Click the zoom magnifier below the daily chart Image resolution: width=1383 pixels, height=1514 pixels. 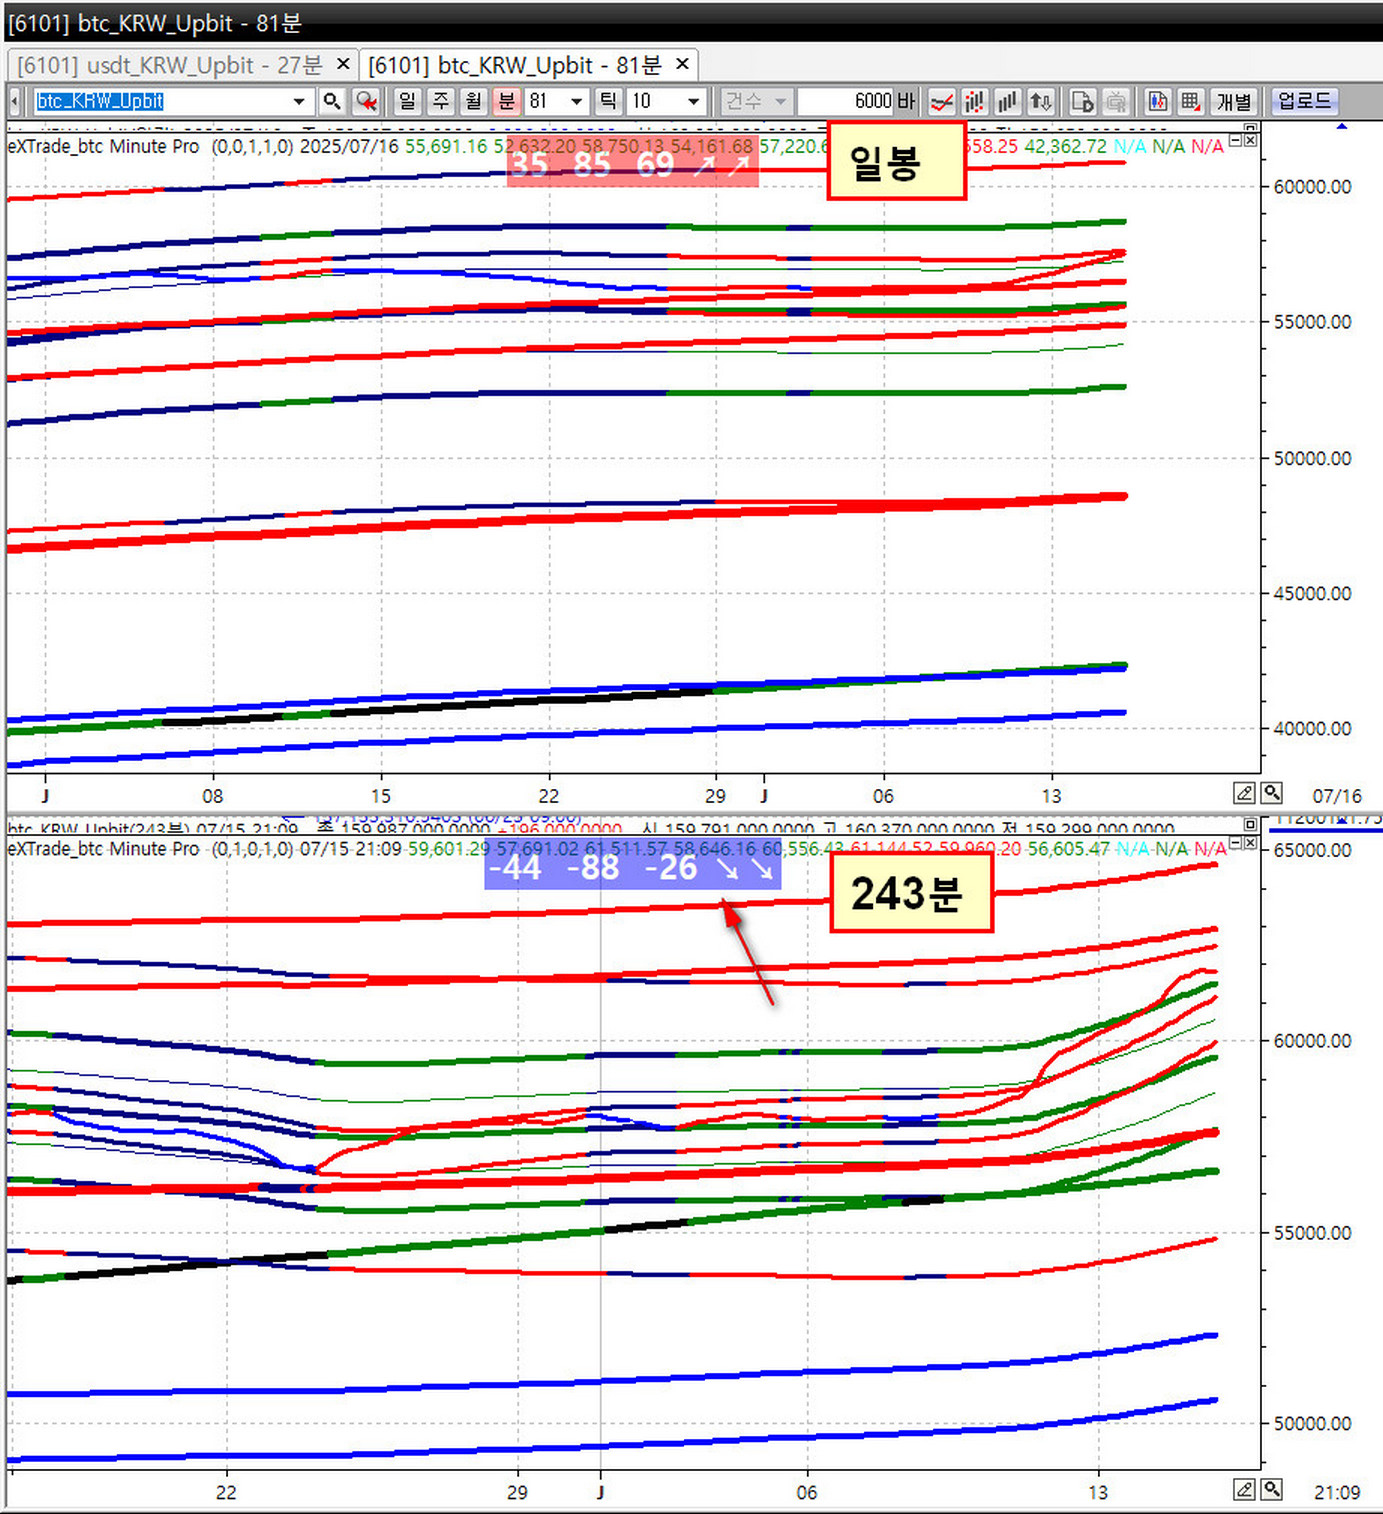(x=1271, y=792)
